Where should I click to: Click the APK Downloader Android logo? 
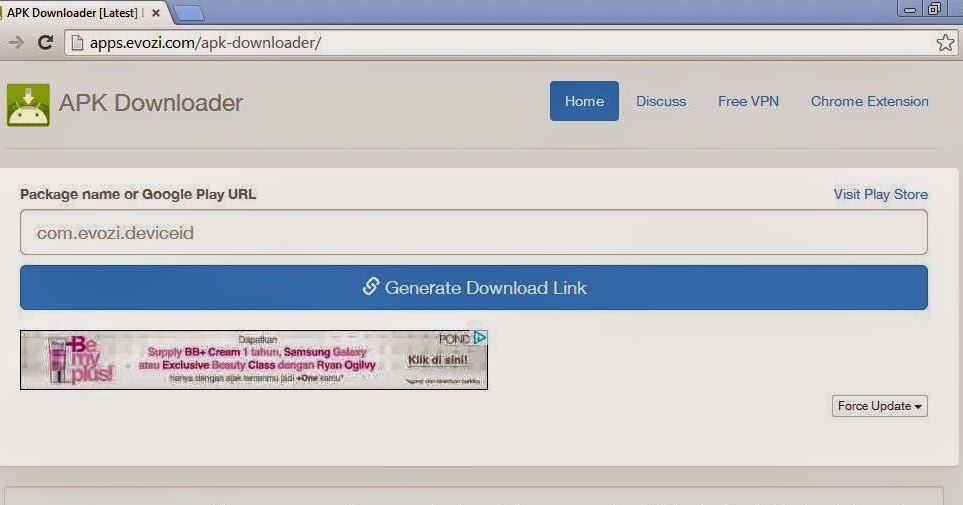click(x=28, y=105)
